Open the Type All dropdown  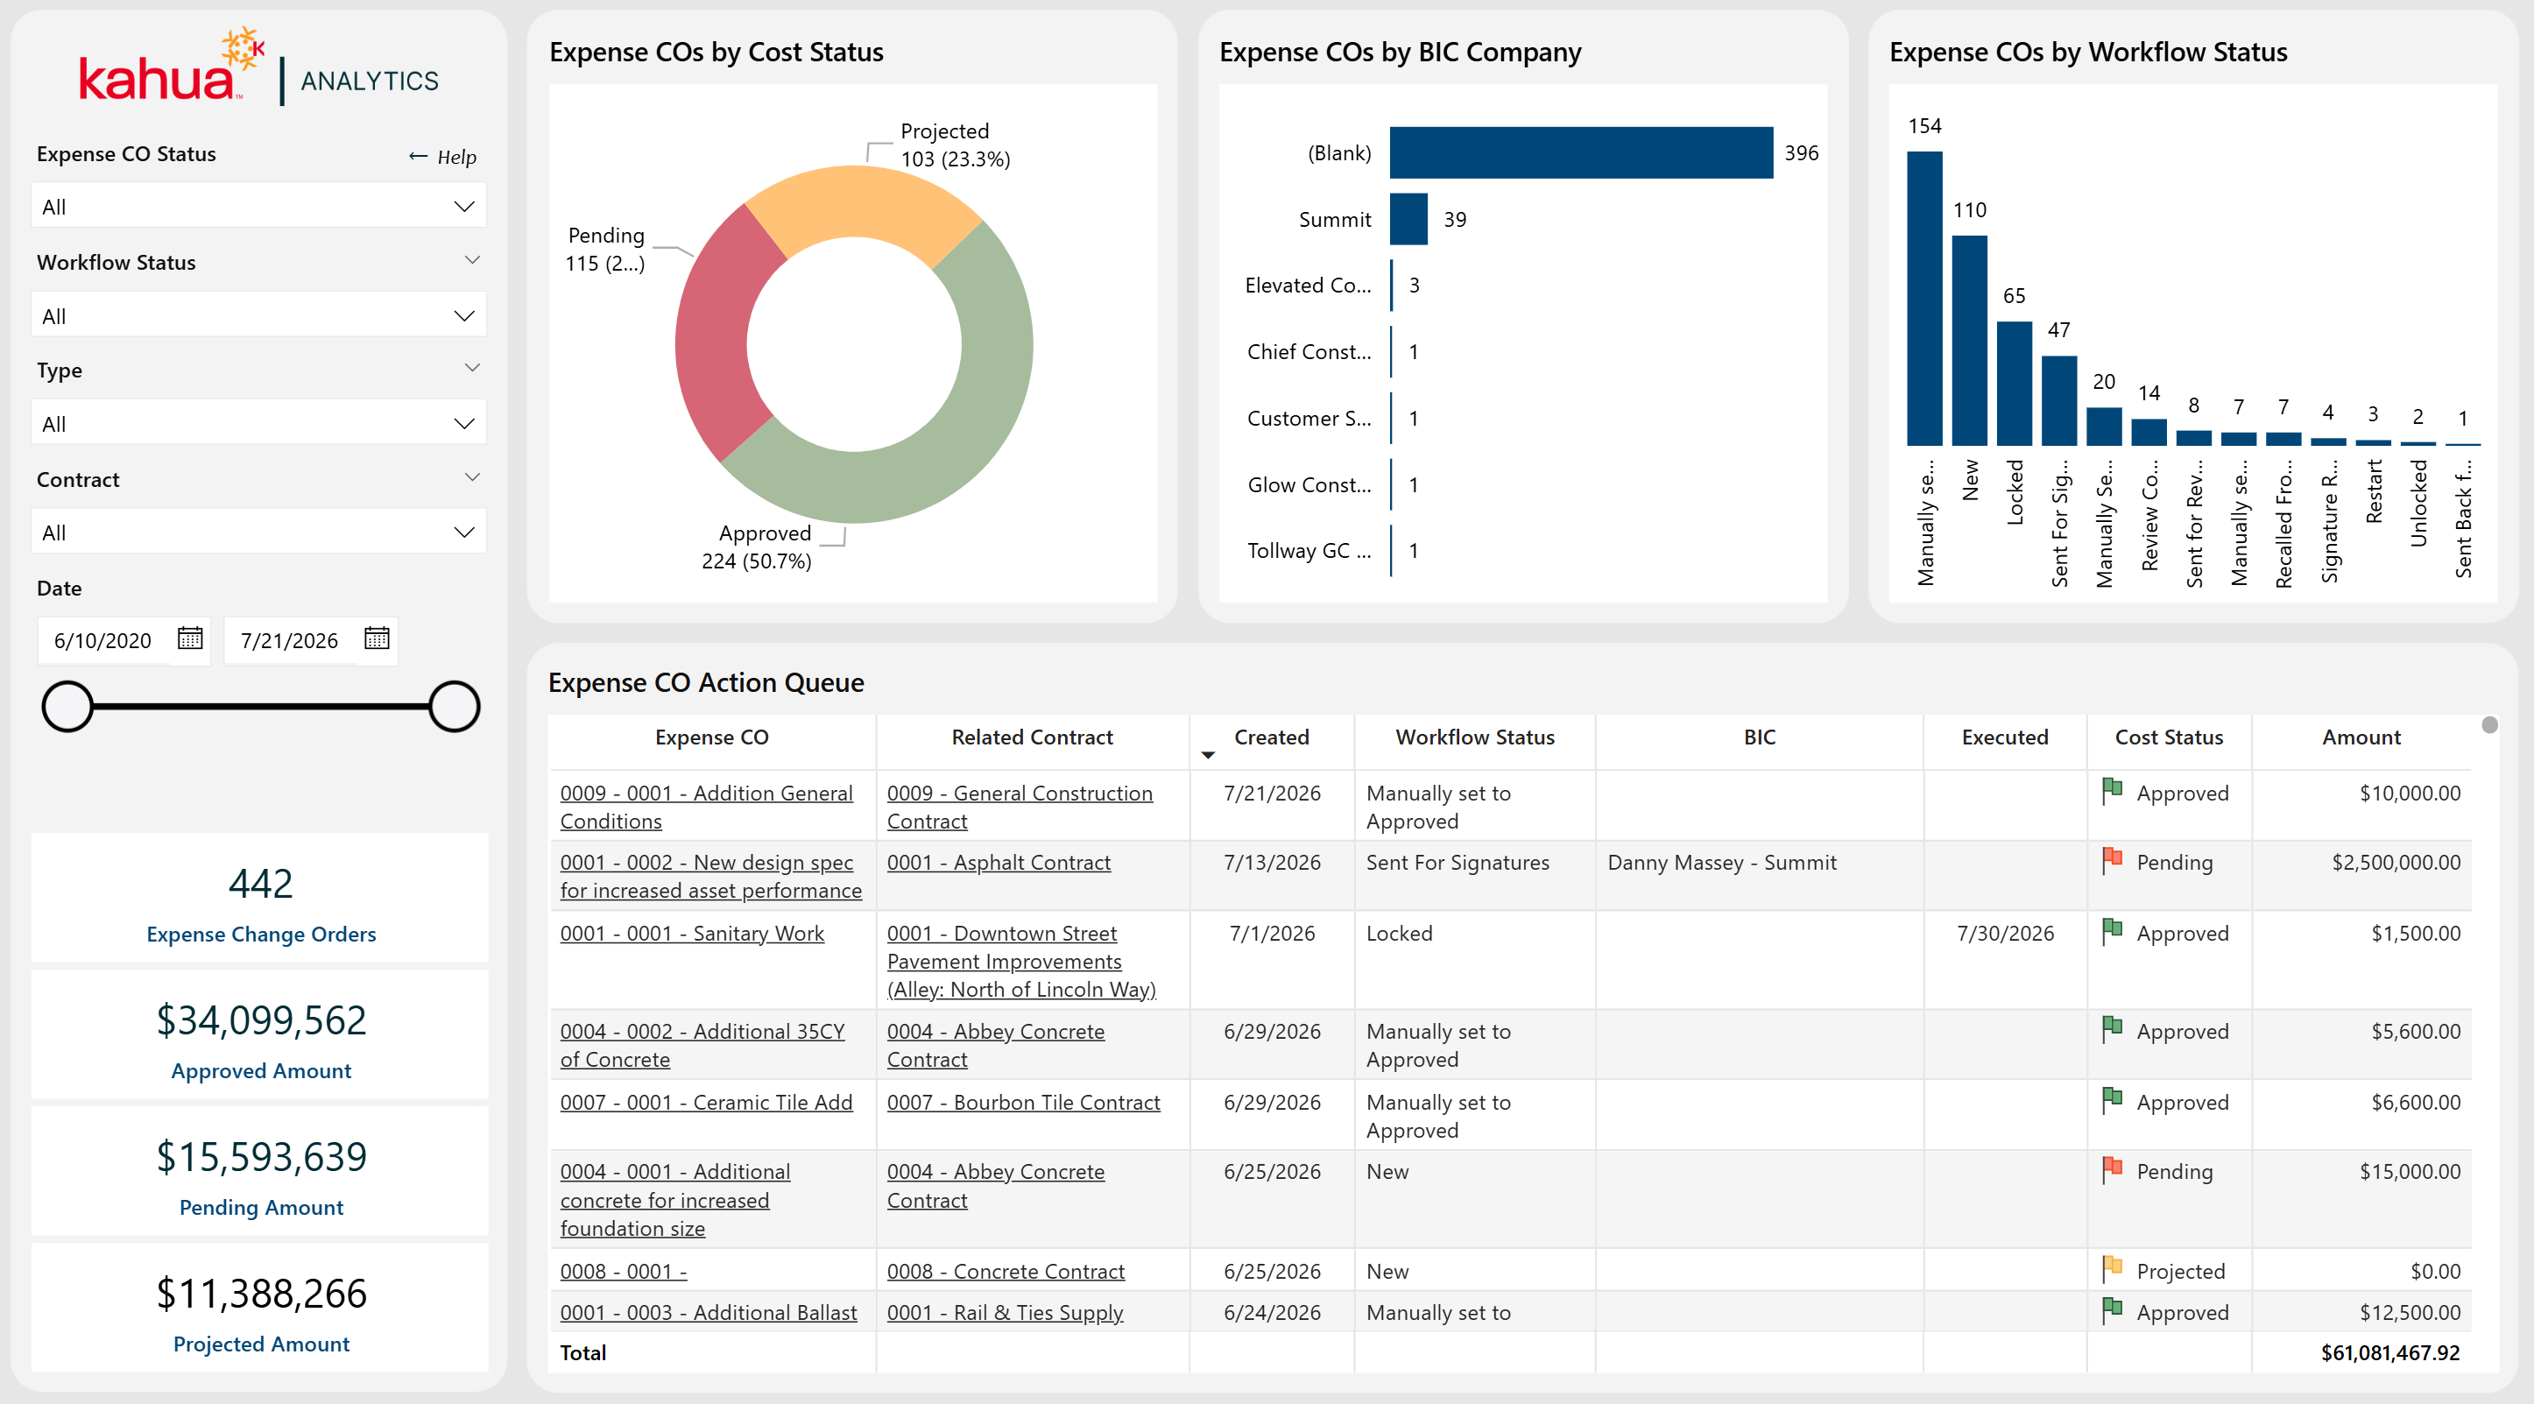click(259, 424)
